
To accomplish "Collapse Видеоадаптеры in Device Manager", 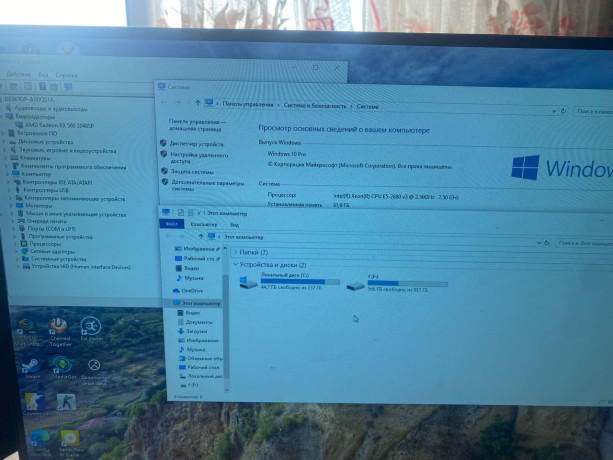I will coord(2,116).
